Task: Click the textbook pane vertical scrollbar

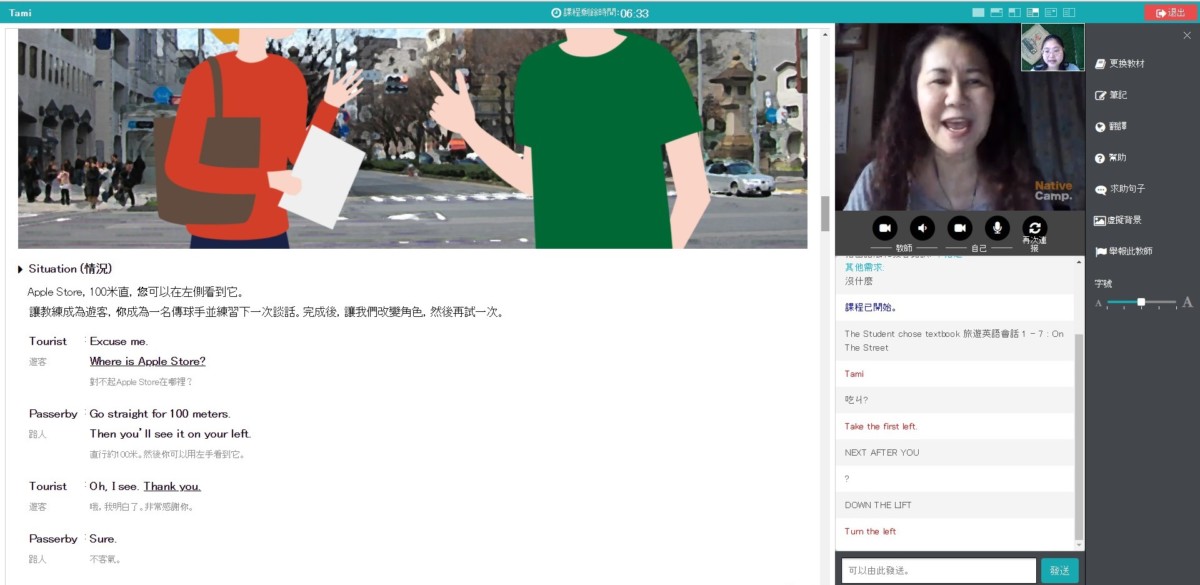Action: pos(825,213)
